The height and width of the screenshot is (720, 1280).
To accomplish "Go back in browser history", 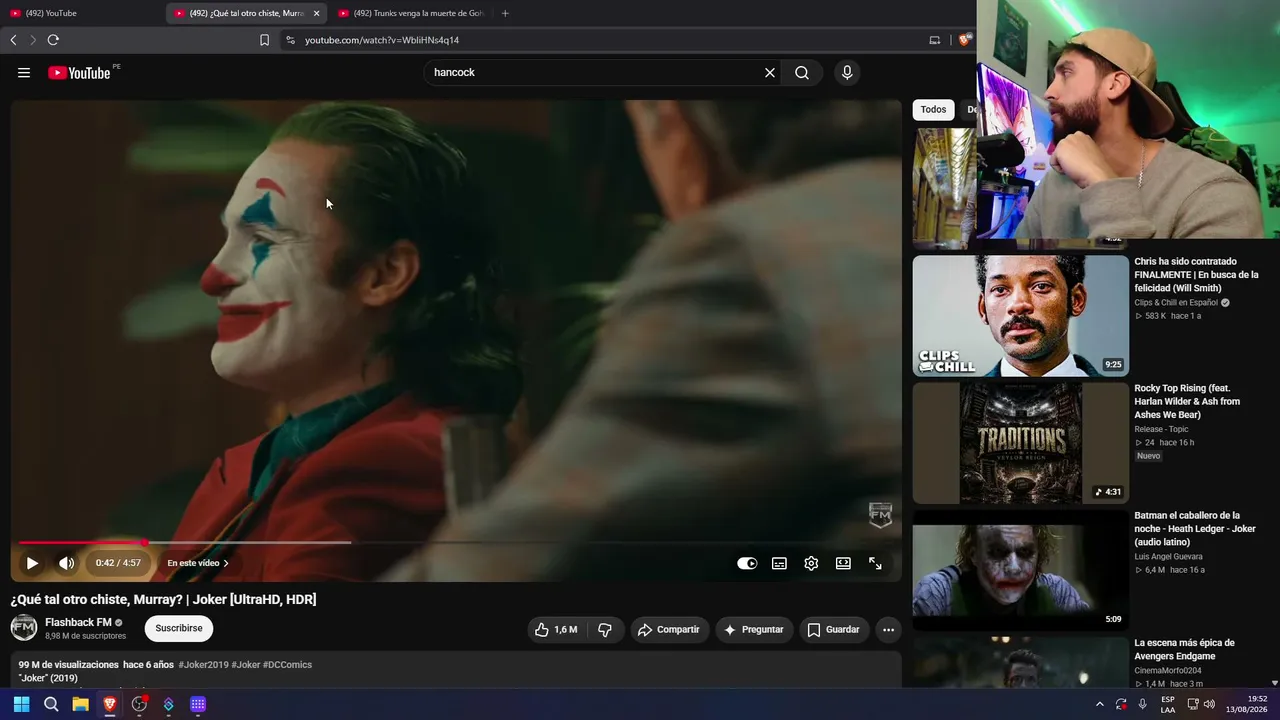I will 13,40.
